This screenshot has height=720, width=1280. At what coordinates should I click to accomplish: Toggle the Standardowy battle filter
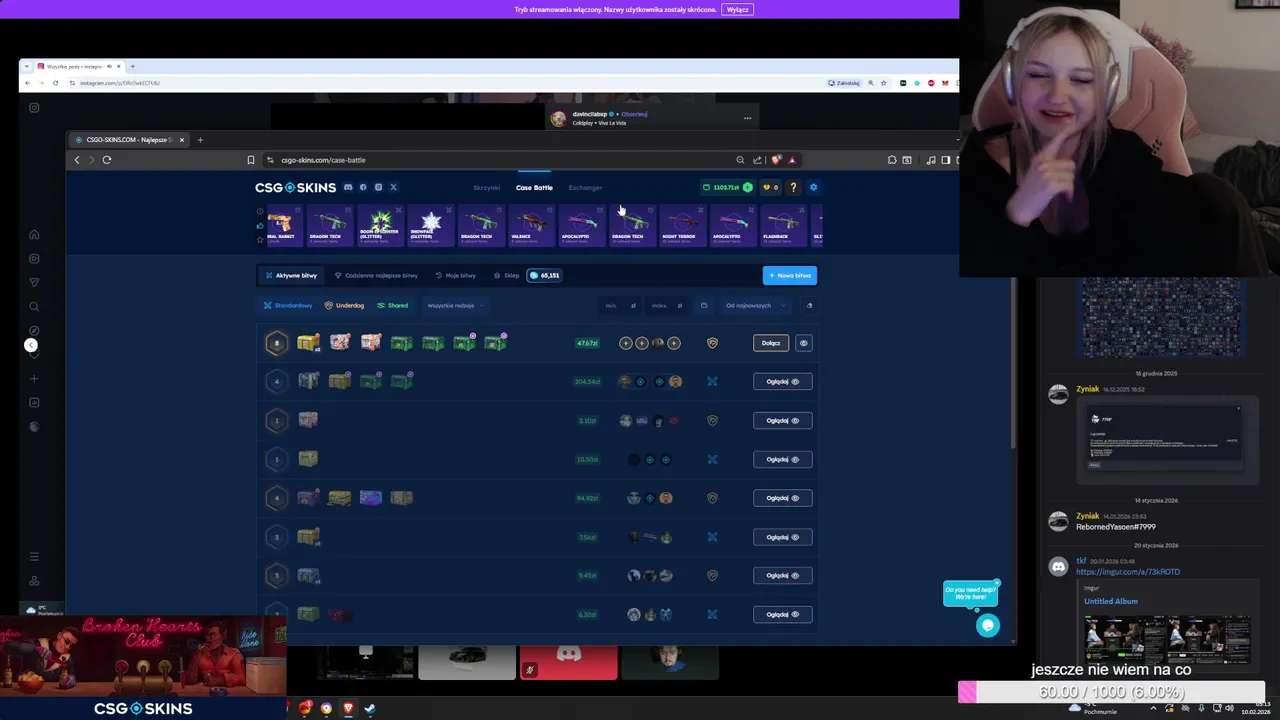coord(288,305)
